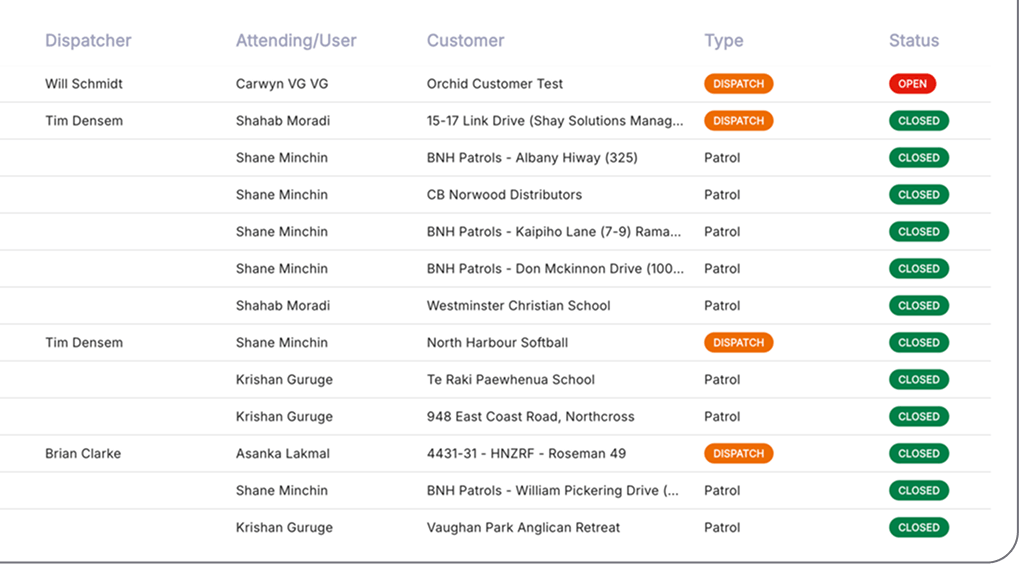1019x564 pixels.
Task: Select Shane Minchin on William Pickering Drive row
Action: (x=281, y=491)
